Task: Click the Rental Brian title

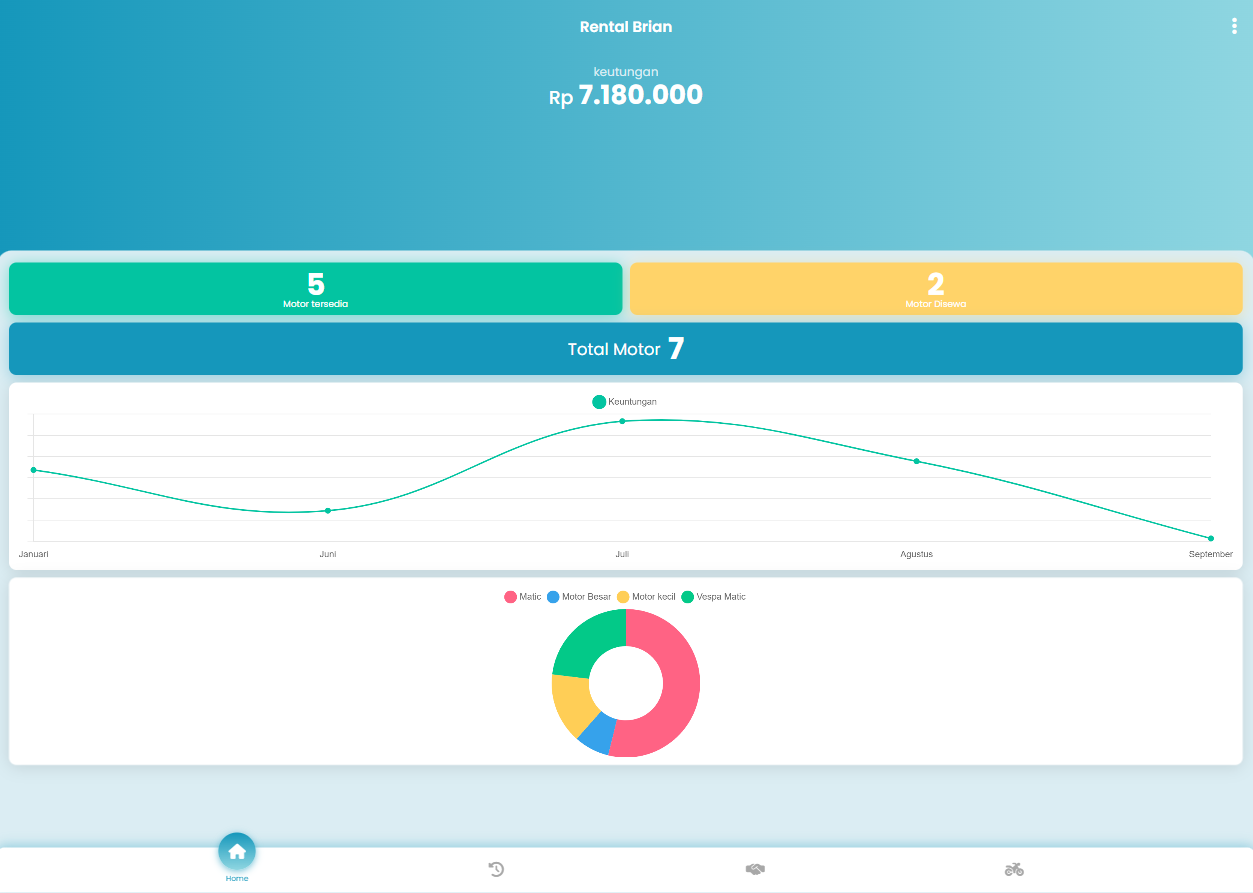Action: (626, 27)
